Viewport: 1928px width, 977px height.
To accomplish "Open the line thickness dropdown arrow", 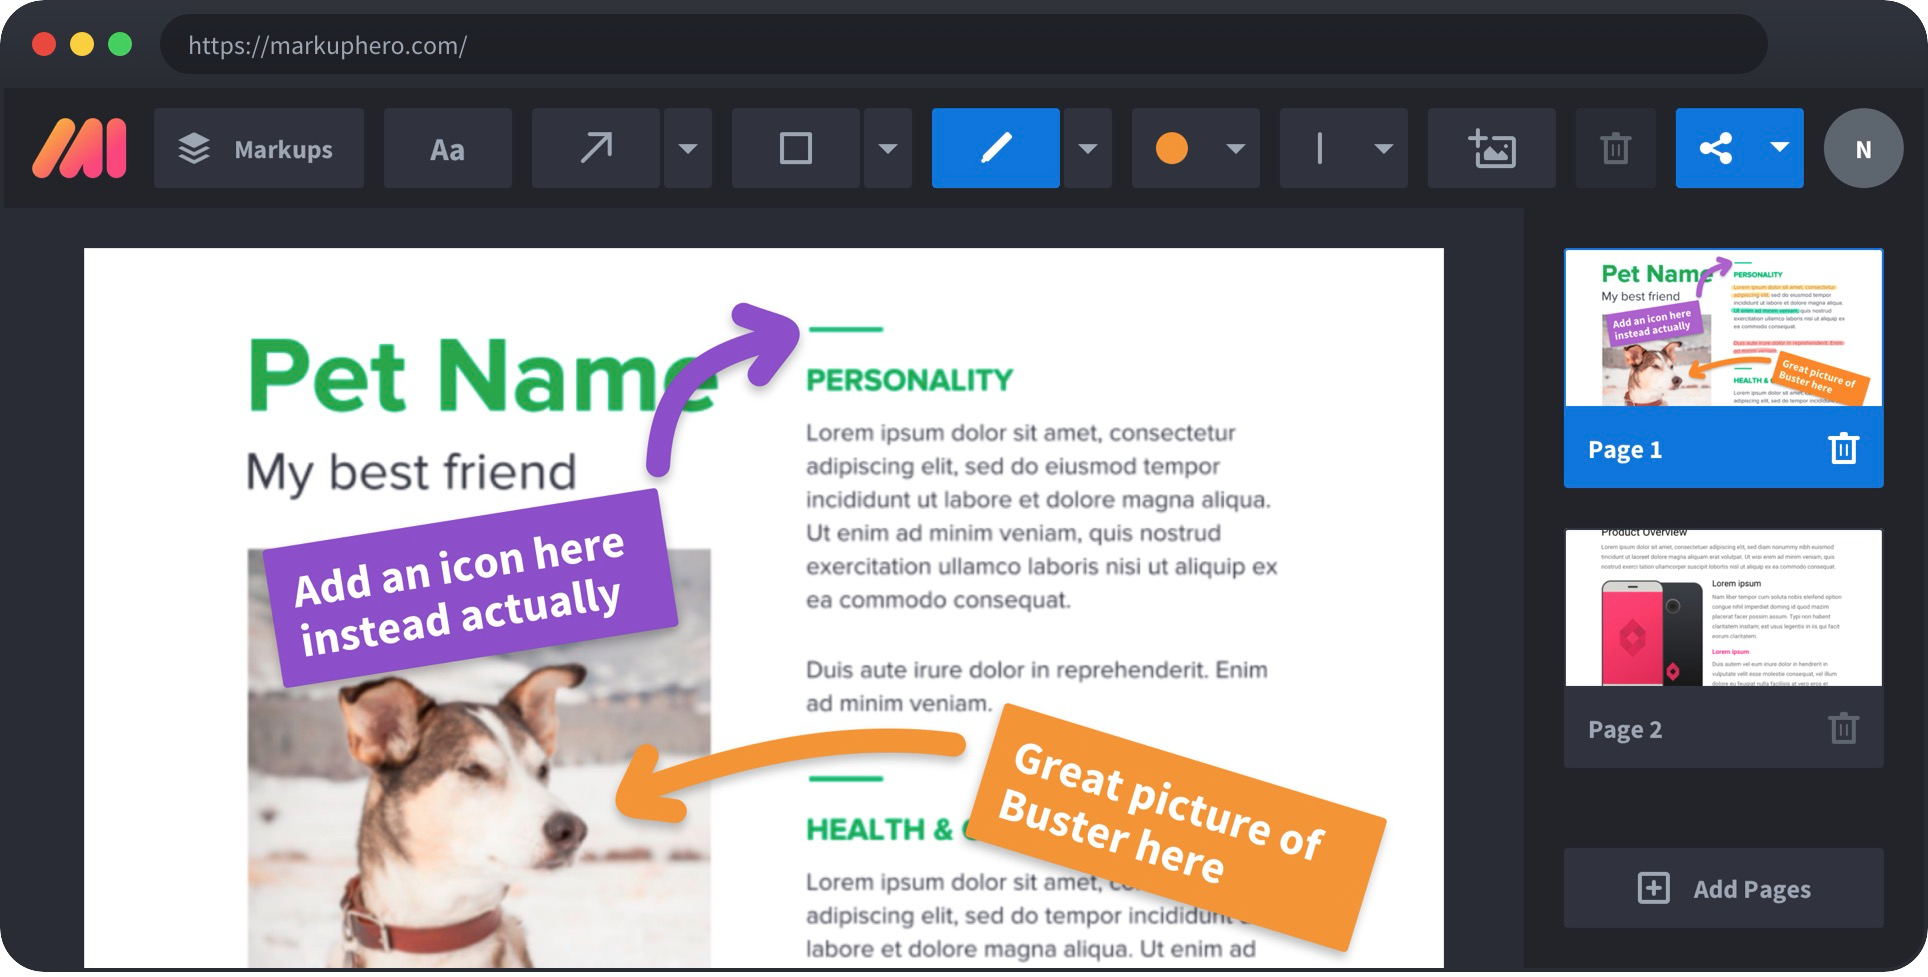I will click(x=1384, y=149).
